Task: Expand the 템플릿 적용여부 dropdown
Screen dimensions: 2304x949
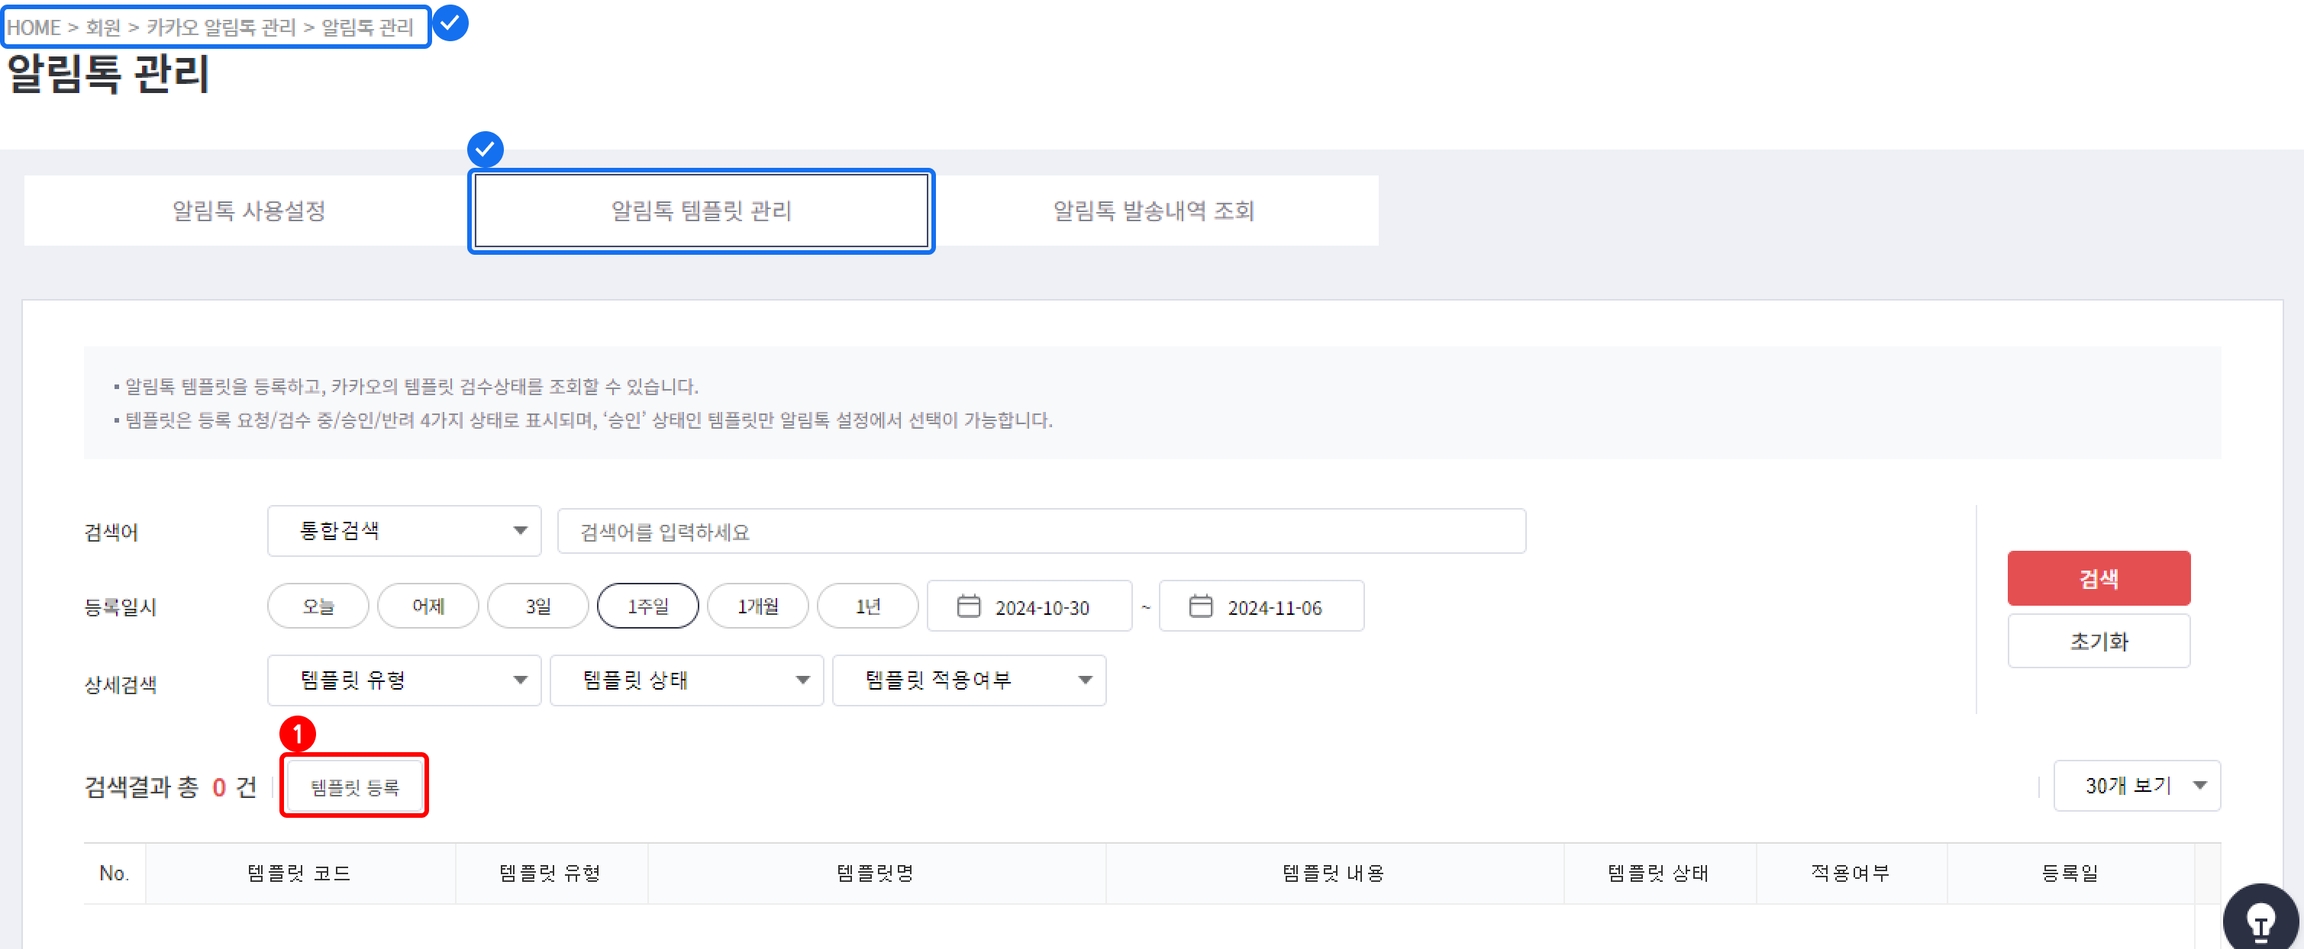Action: tap(968, 680)
